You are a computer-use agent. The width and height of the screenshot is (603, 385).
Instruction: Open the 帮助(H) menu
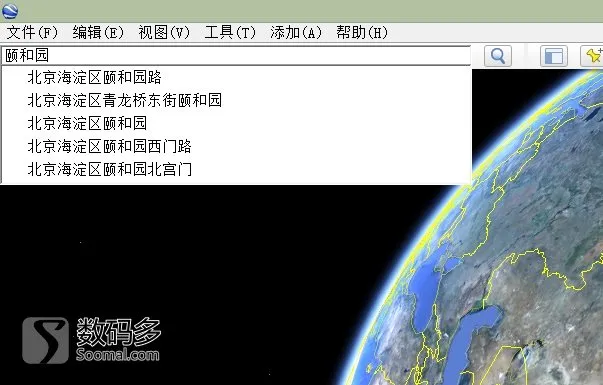[362, 32]
